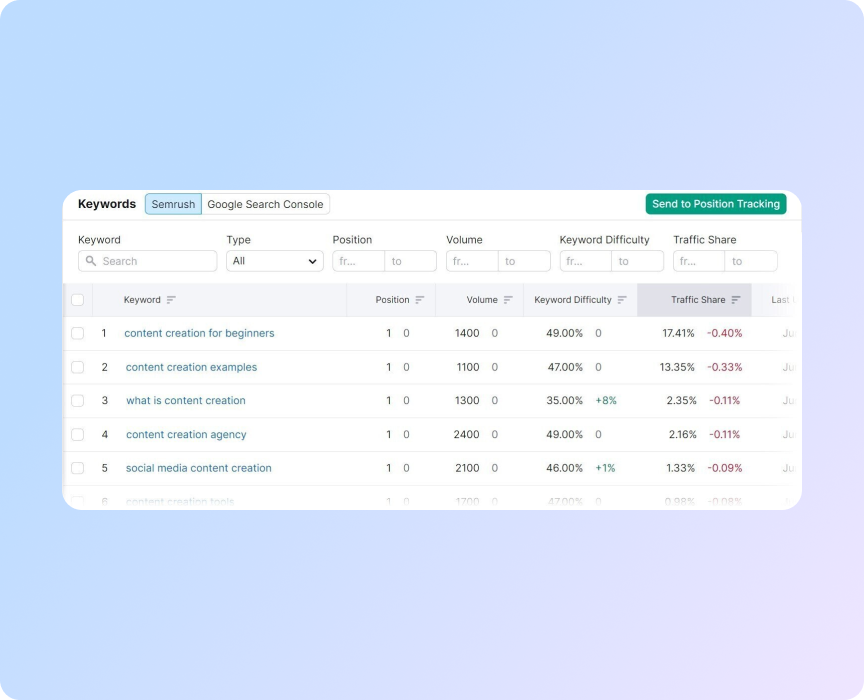The image size is (864, 700).
Task: Click the Volume 'from' filter field
Action: point(471,261)
